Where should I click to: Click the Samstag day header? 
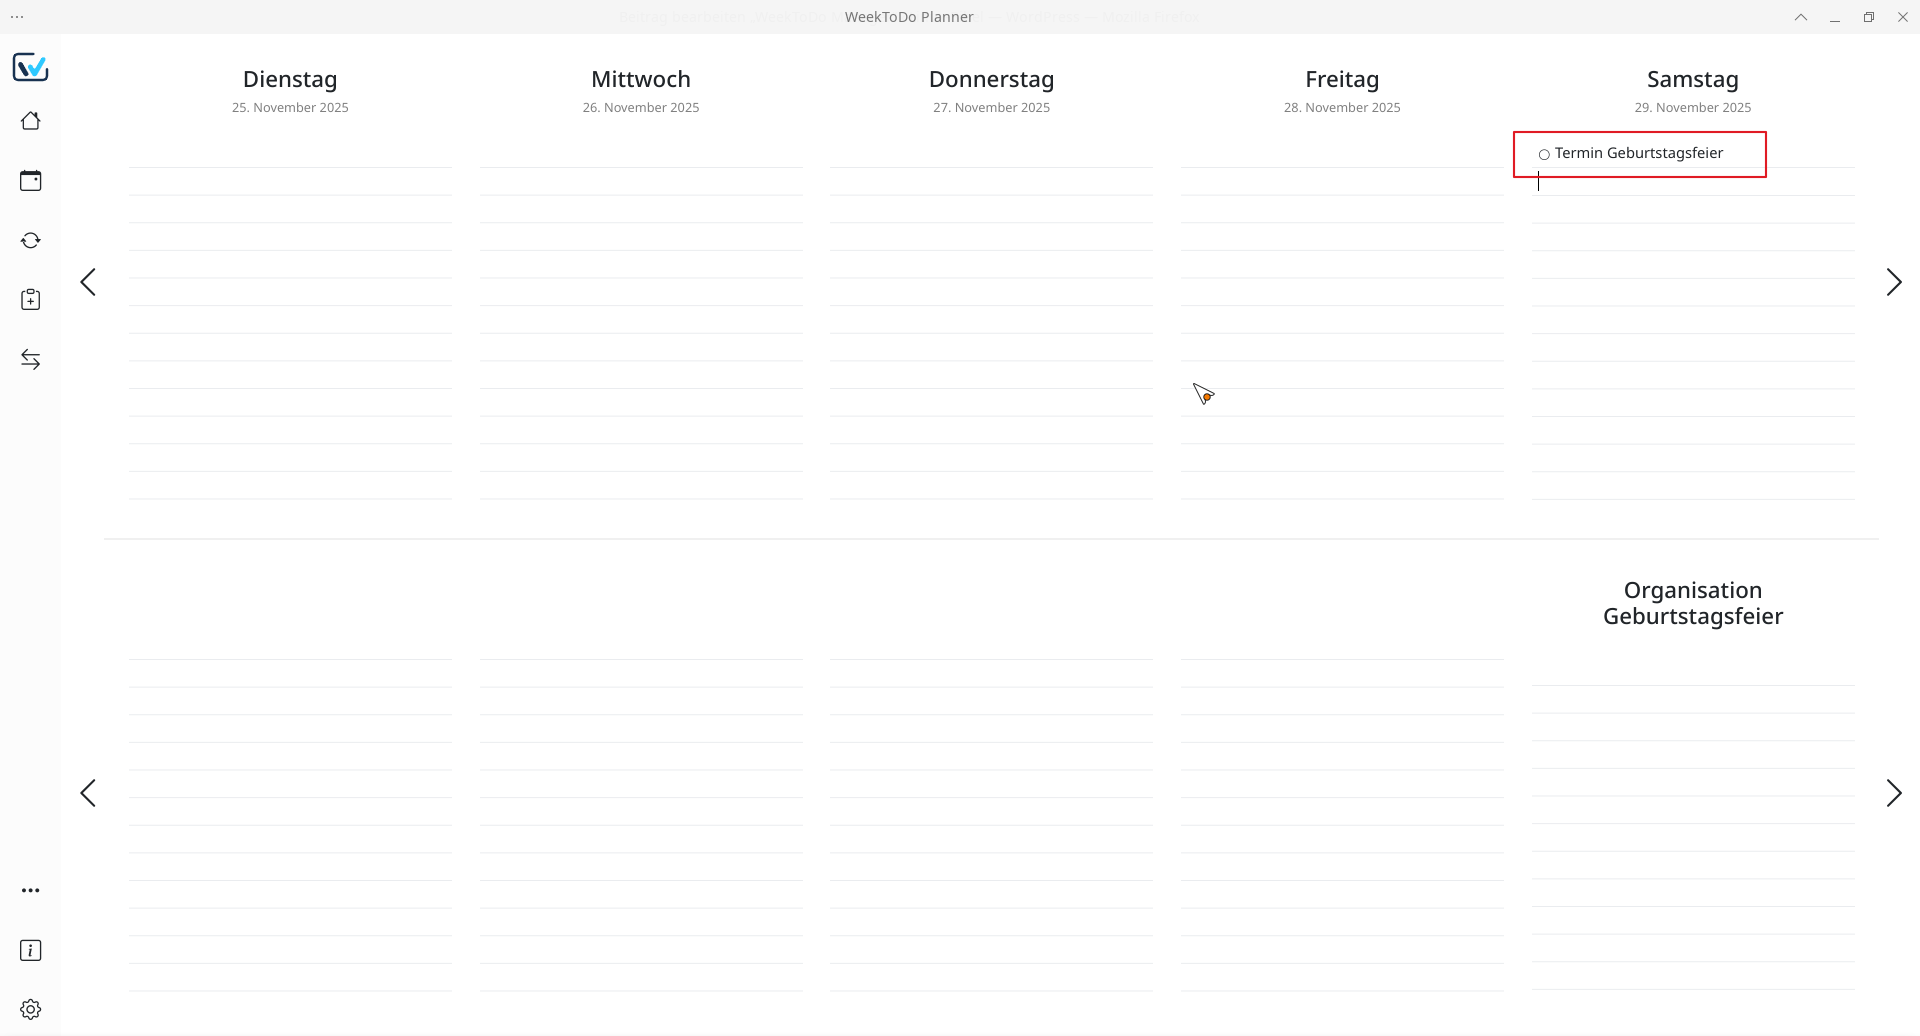point(1692,80)
